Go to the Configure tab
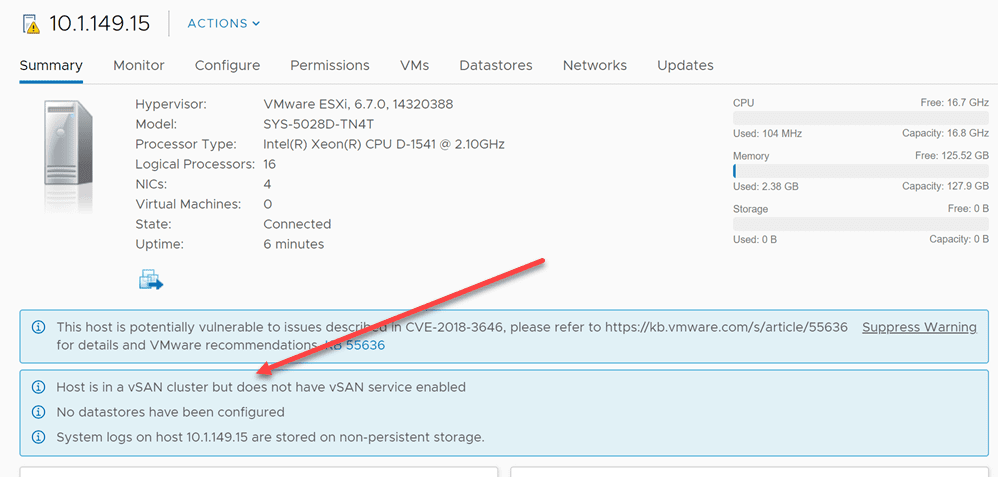Screen dimensions: 998x477 click(x=227, y=65)
